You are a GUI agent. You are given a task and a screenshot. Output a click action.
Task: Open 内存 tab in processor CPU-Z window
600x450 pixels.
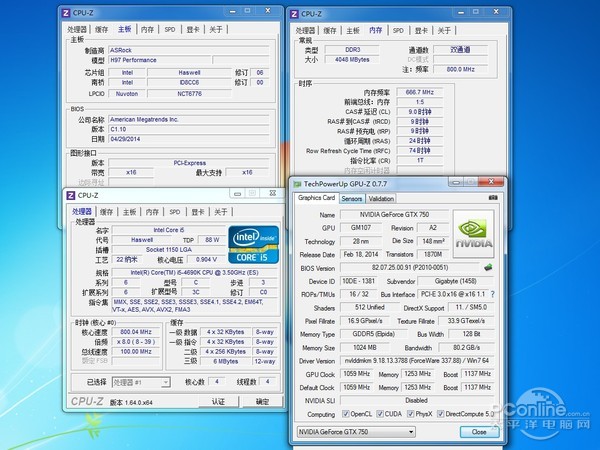(152, 212)
